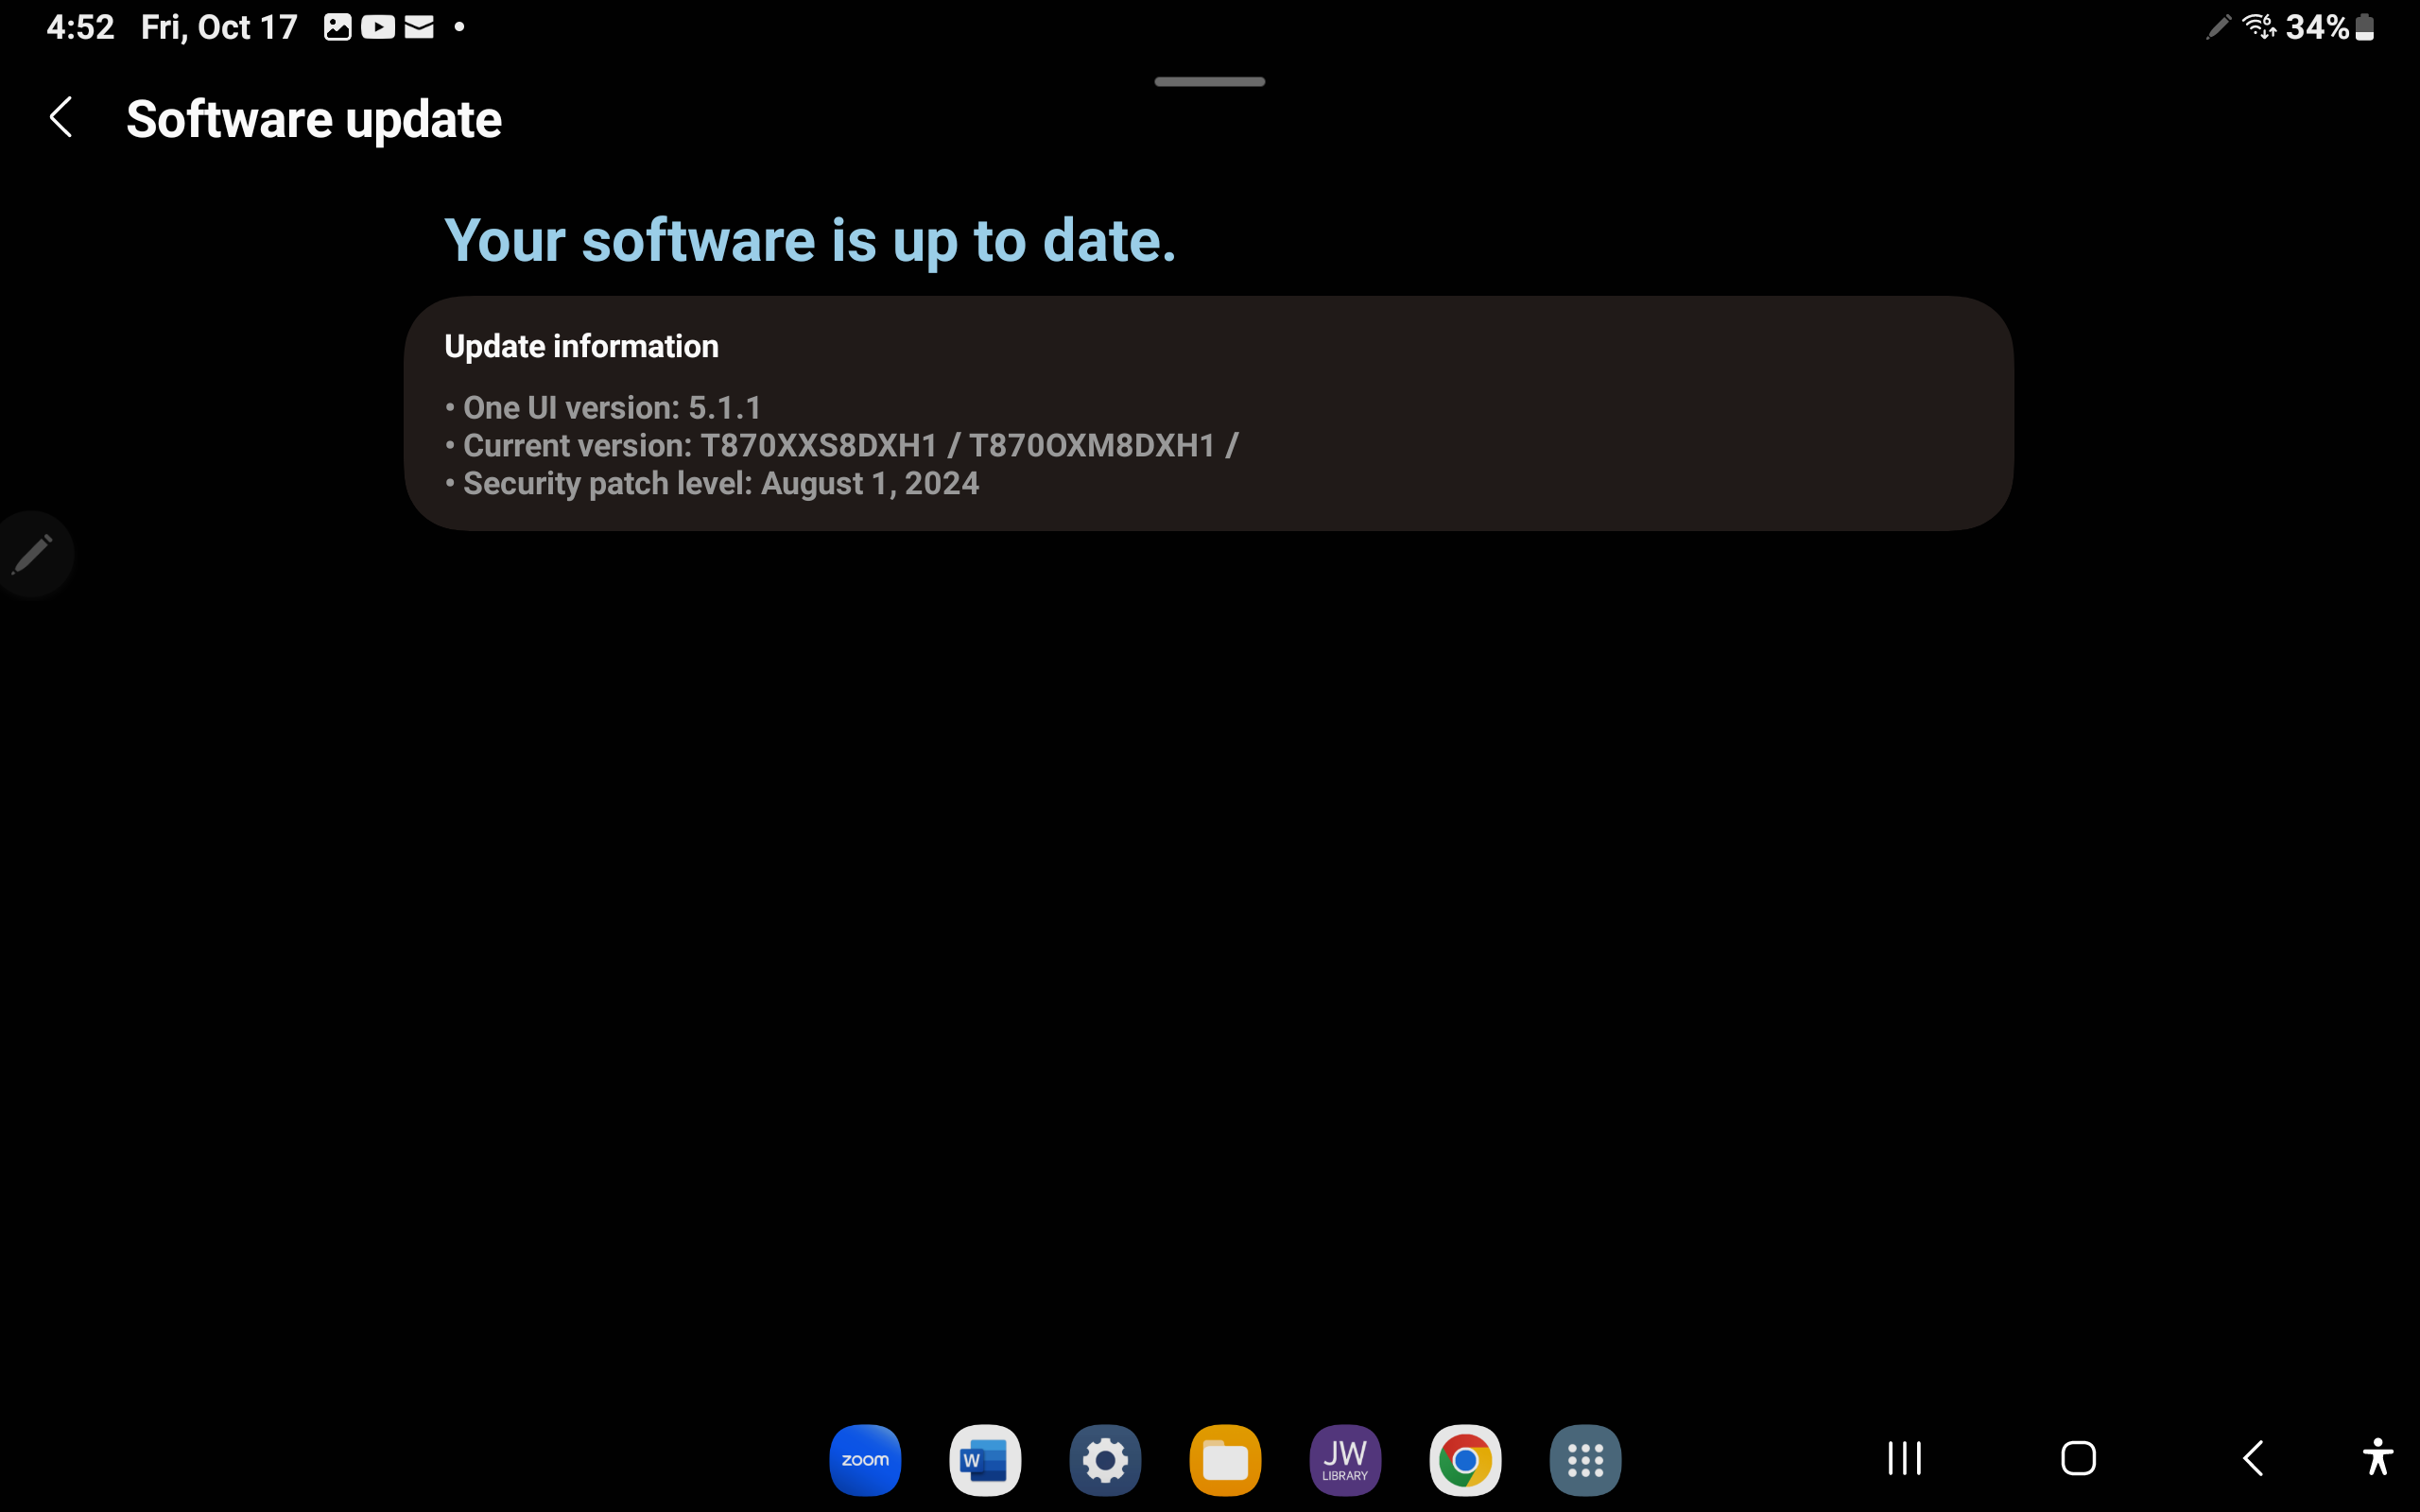Image resolution: width=2420 pixels, height=1512 pixels.
Task: Open the Settings gear app
Action: (1105, 1459)
